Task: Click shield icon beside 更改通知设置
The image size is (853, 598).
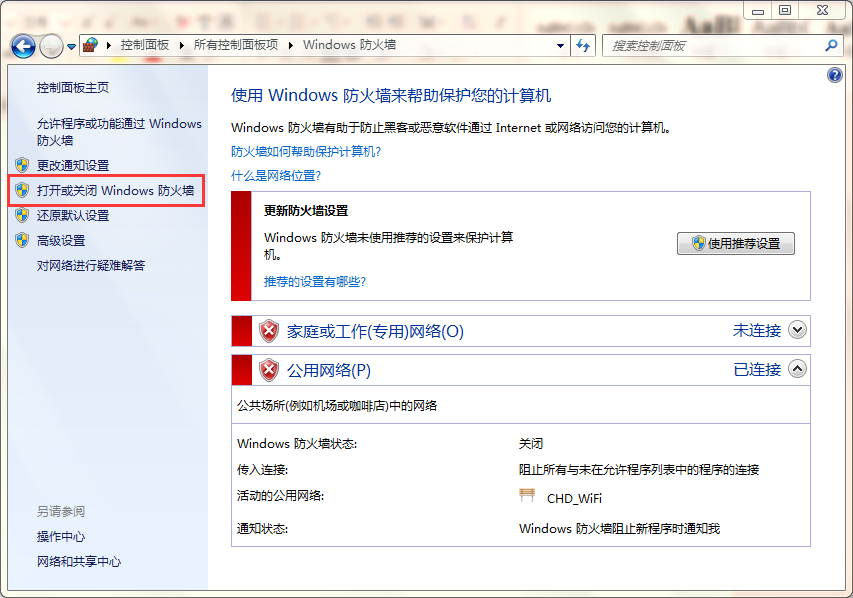Action: (x=22, y=165)
